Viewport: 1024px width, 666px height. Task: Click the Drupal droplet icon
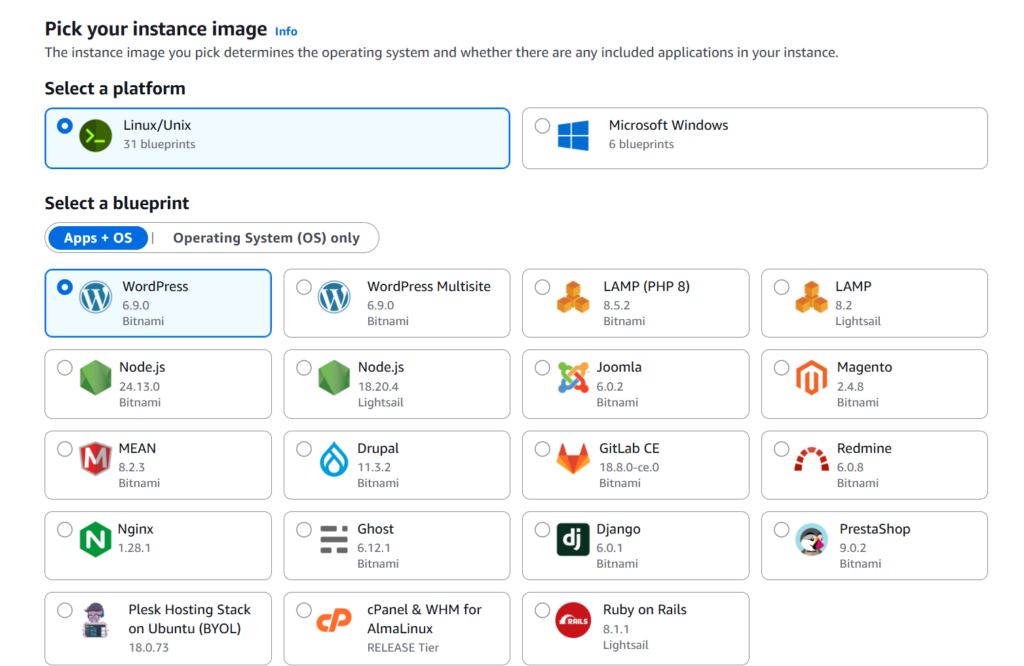(x=332, y=458)
